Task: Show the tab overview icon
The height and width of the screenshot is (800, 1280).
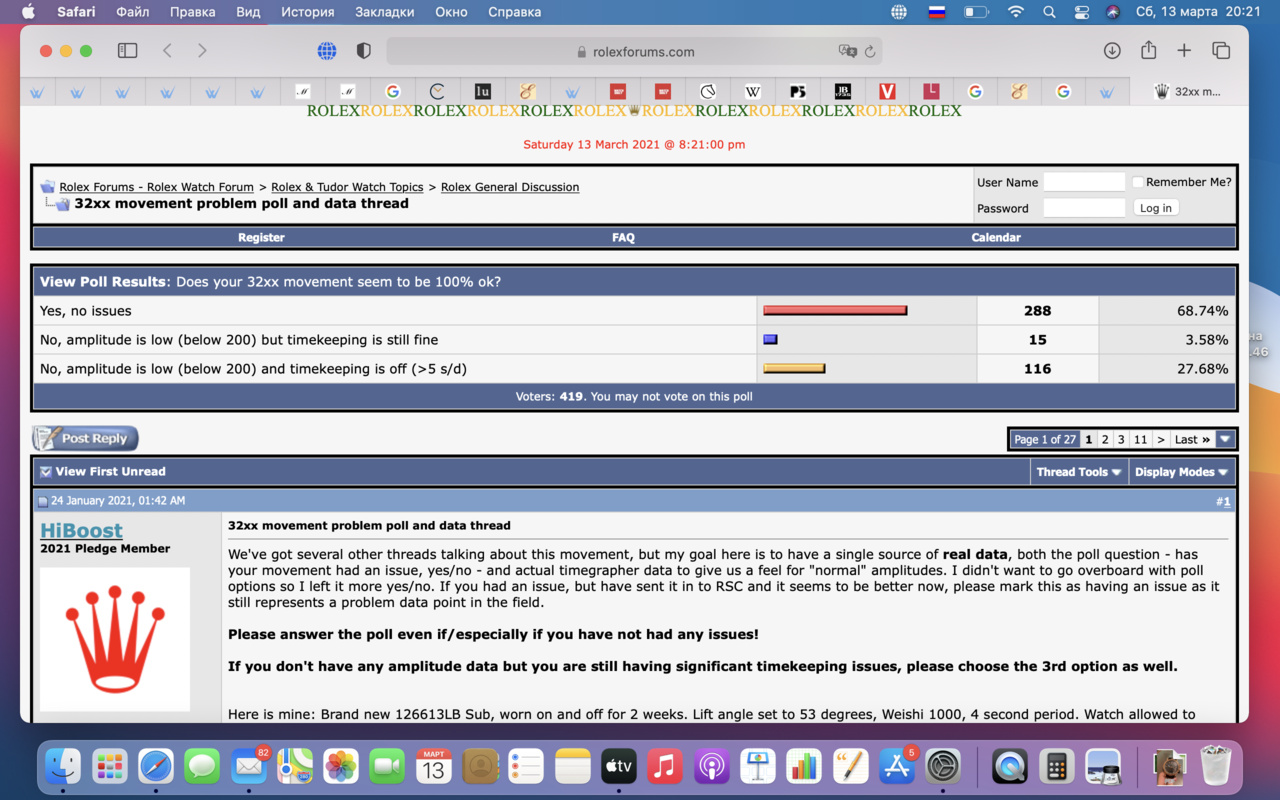Action: (x=1221, y=51)
